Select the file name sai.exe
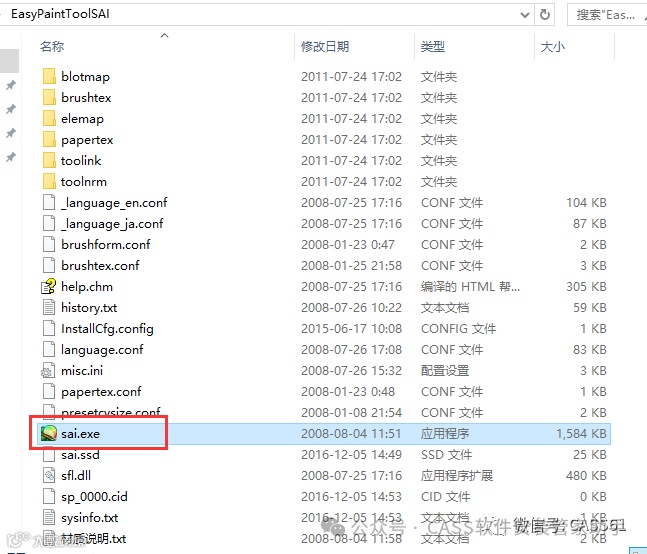The width and height of the screenshot is (647, 554). (80, 434)
